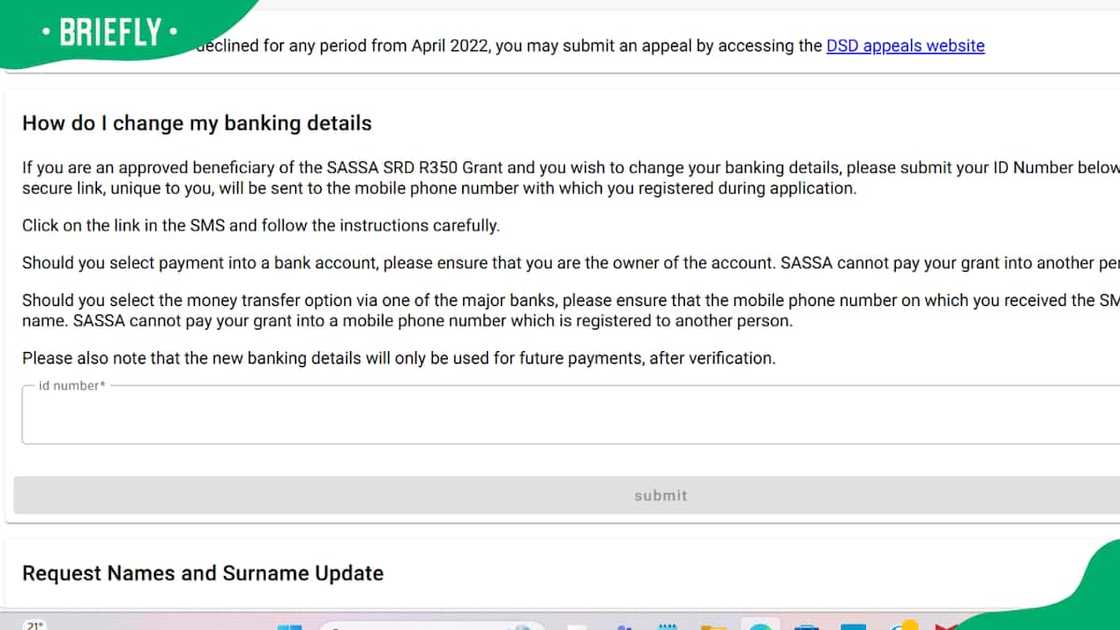This screenshot has height=630, width=1120.
Task: Click the taskbar search box
Action: pos(430,627)
